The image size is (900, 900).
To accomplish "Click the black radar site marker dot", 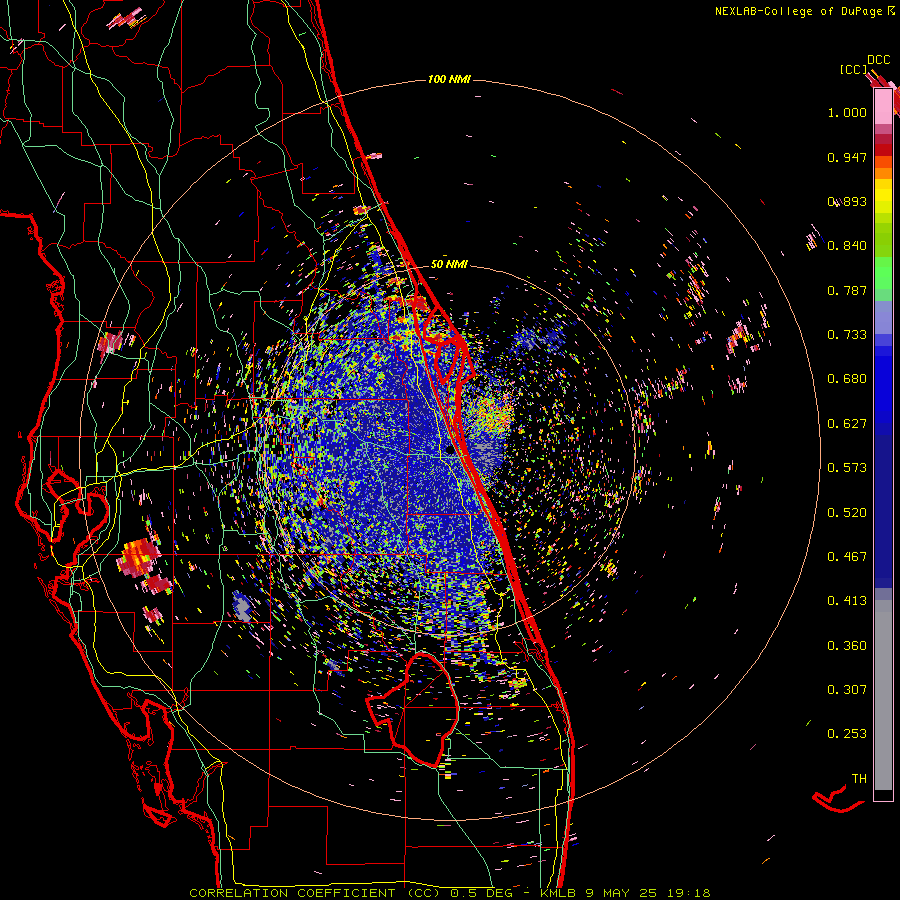I will point(449,451).
